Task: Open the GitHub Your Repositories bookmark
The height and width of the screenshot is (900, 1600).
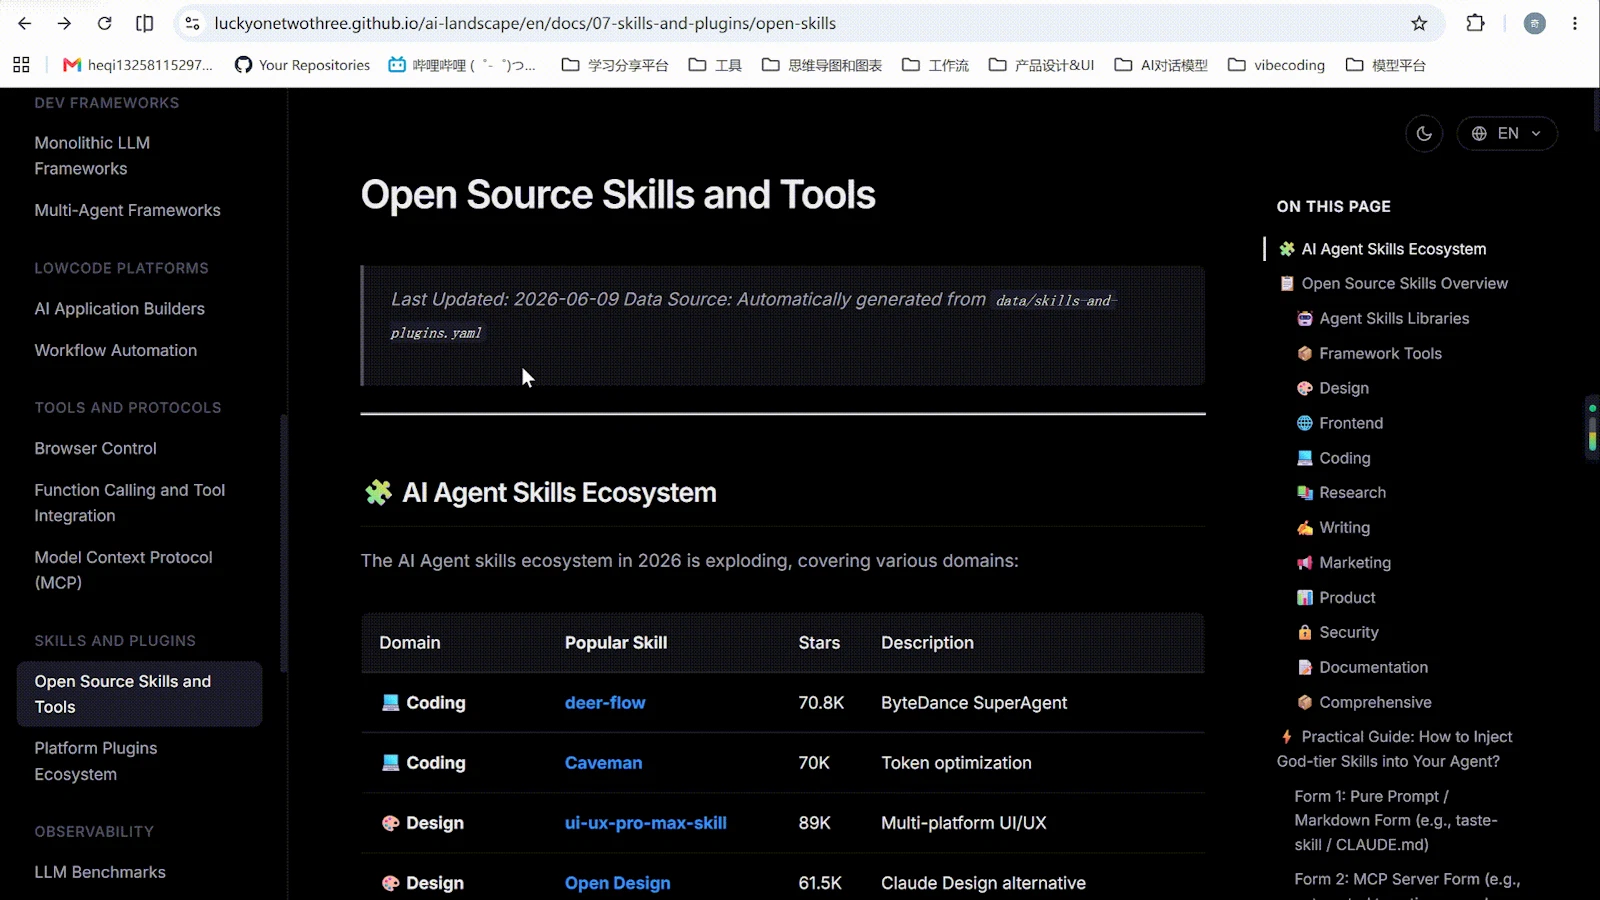Action: point(302,65)
